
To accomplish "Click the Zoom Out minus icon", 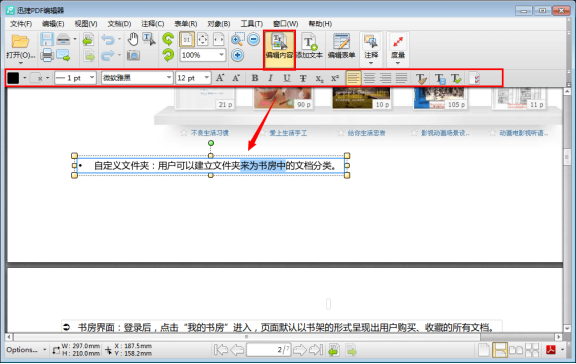I will pyautogui.click(x=253, y=39).
